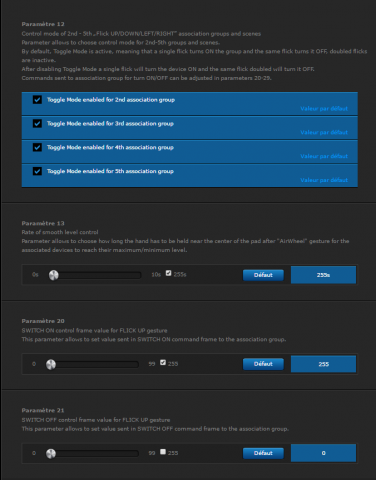Screen dimensions: 376x480
Task: Click Défaut button for Paramètre 21
Action: click(263, 453)
